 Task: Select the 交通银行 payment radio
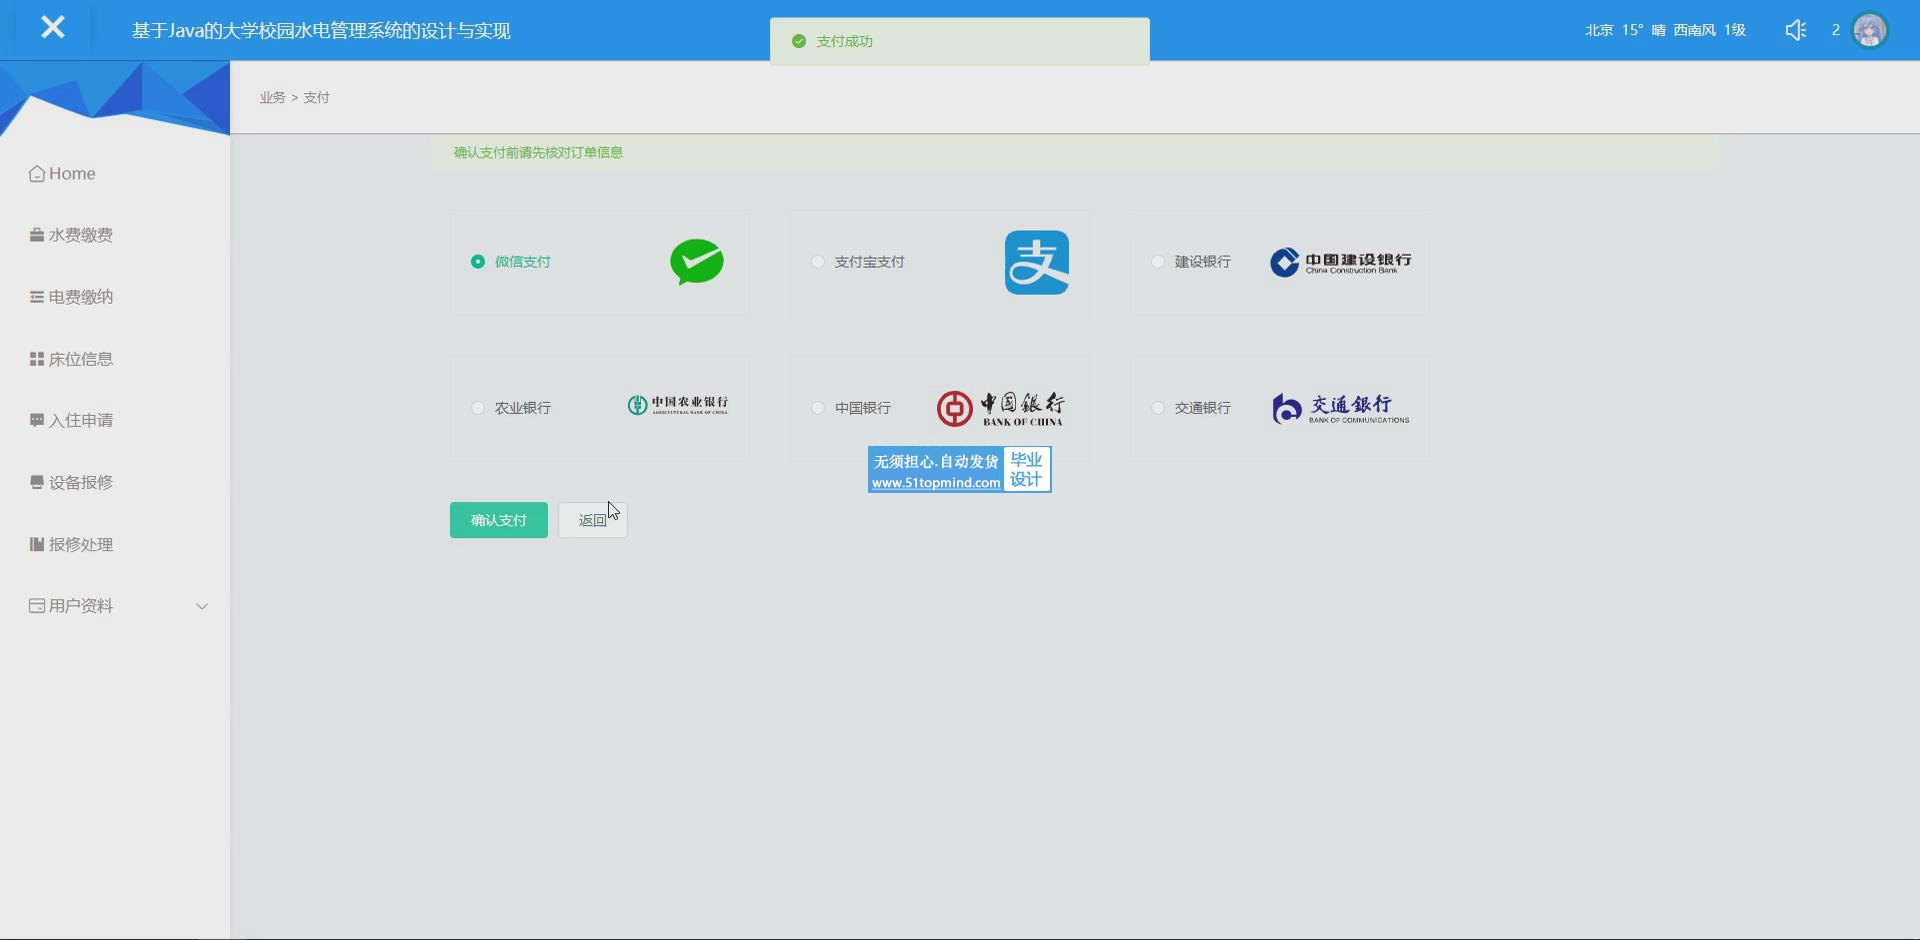(x=1158, y=408)
